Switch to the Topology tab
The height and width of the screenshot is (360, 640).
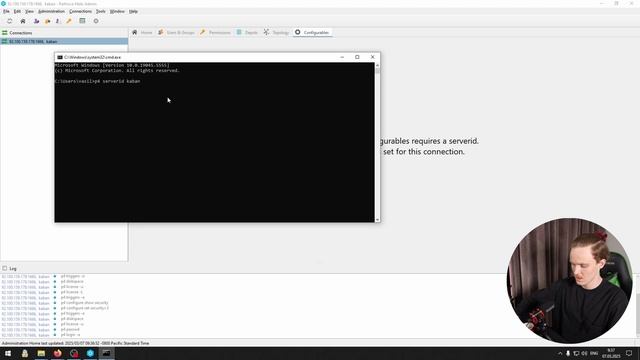coord(276,32)
